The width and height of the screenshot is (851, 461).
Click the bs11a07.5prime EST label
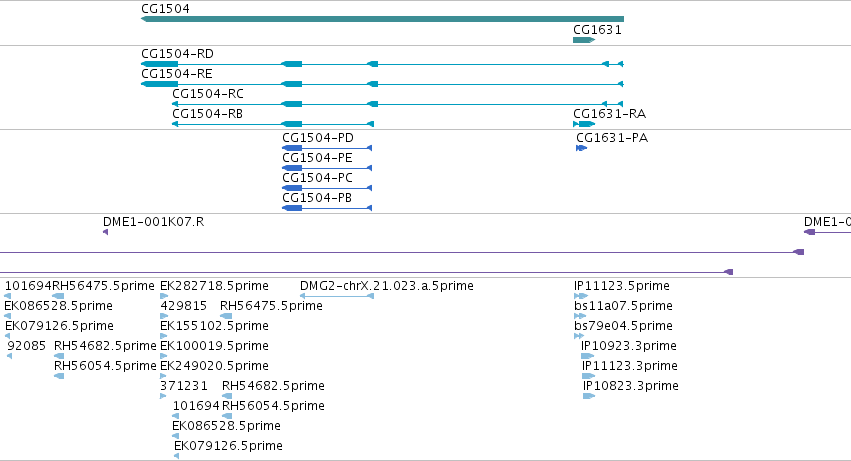coord(623,306)
